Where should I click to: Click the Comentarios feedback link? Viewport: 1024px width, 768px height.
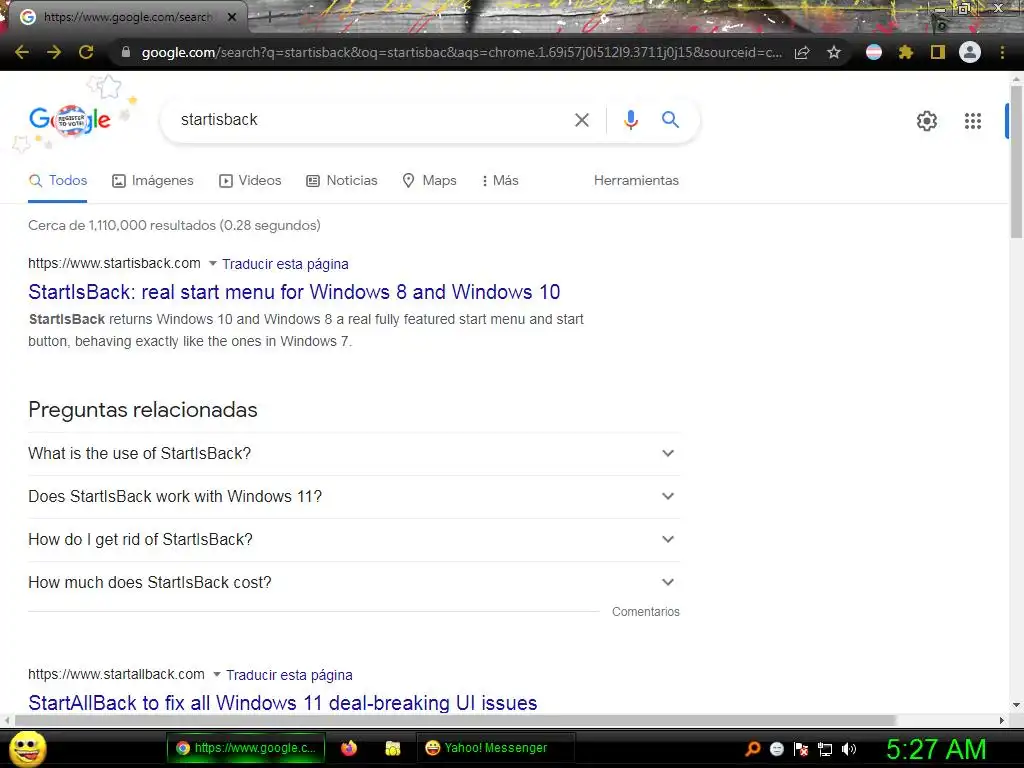(x=646, y=612)
